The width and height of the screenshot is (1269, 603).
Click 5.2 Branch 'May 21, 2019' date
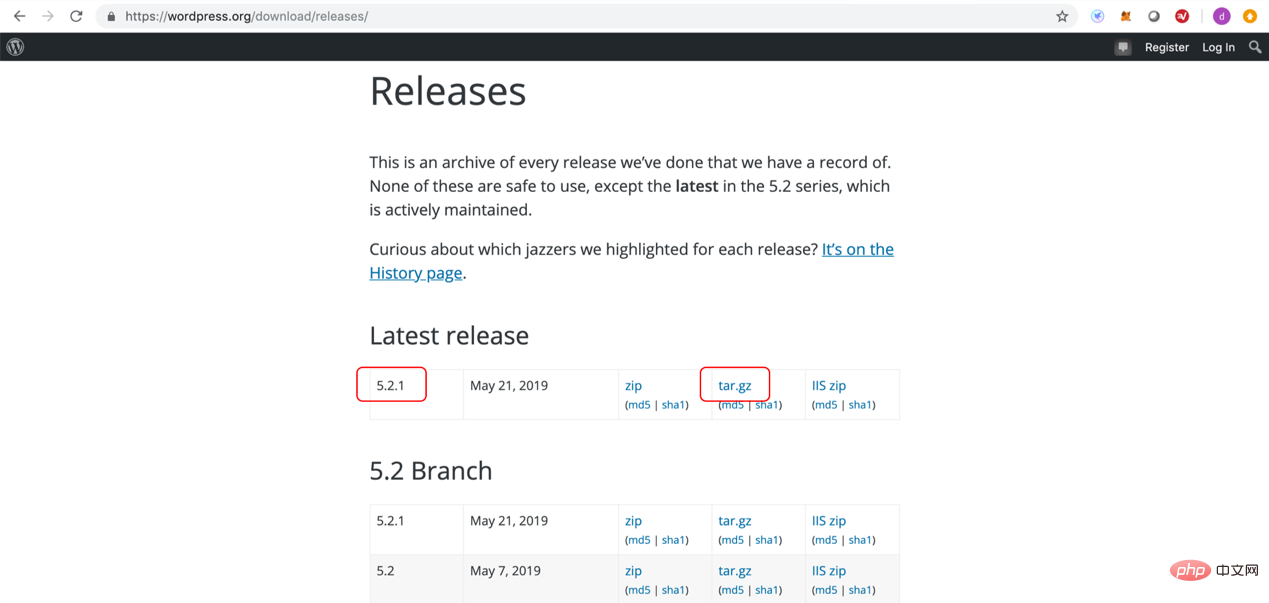509,520
